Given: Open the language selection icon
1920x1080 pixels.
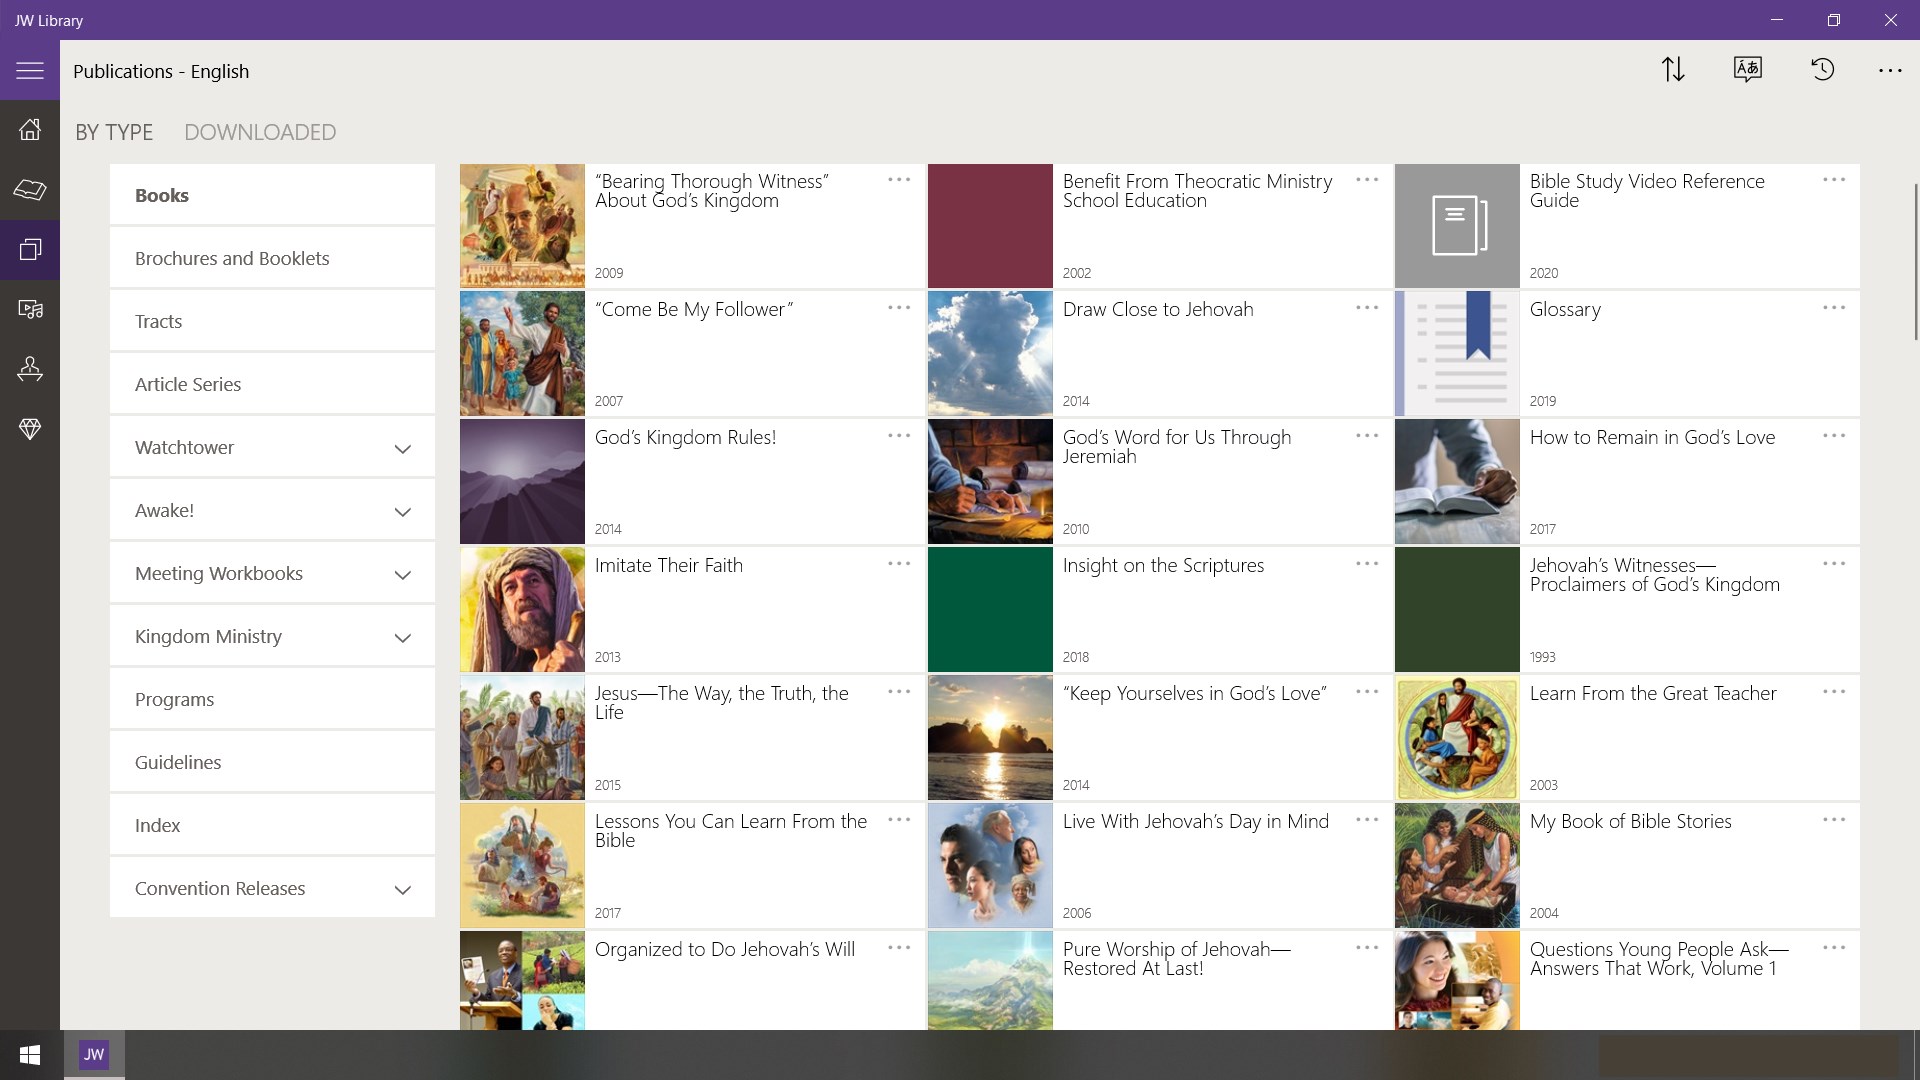Looking at the screenshot, I should tap(1747, 70).
